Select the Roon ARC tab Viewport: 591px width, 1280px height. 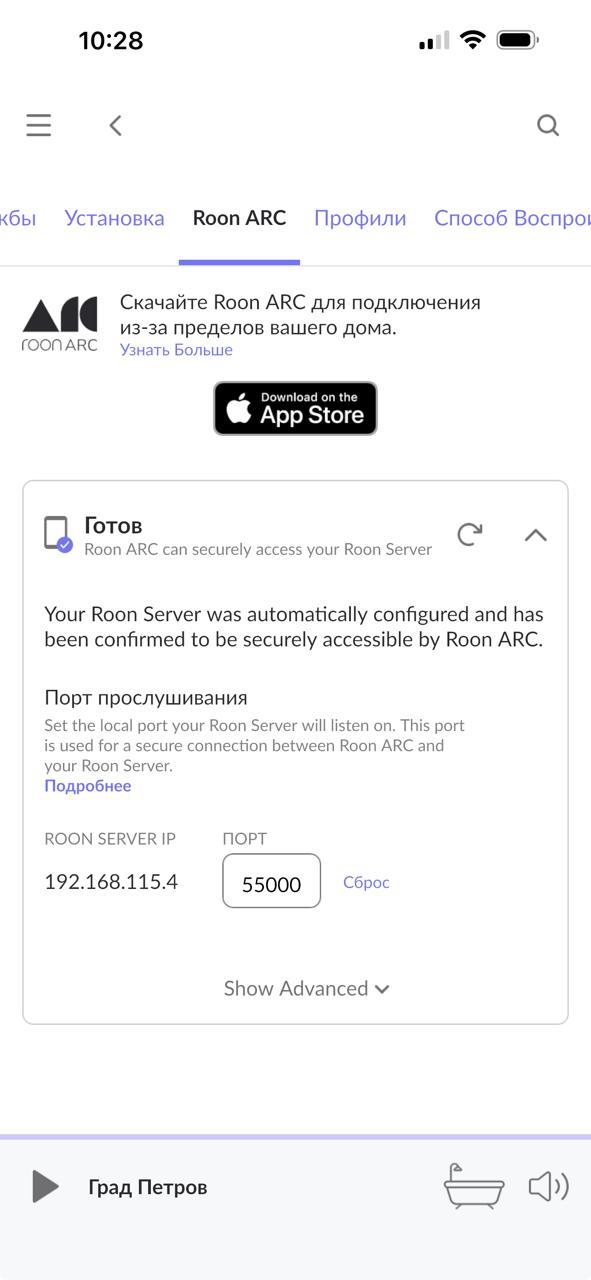[239, 218]
